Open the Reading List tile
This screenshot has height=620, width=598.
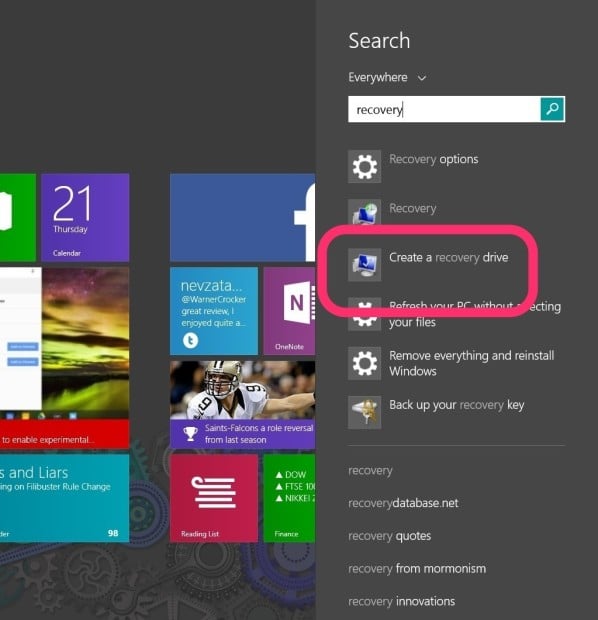(x=214, y=498)
